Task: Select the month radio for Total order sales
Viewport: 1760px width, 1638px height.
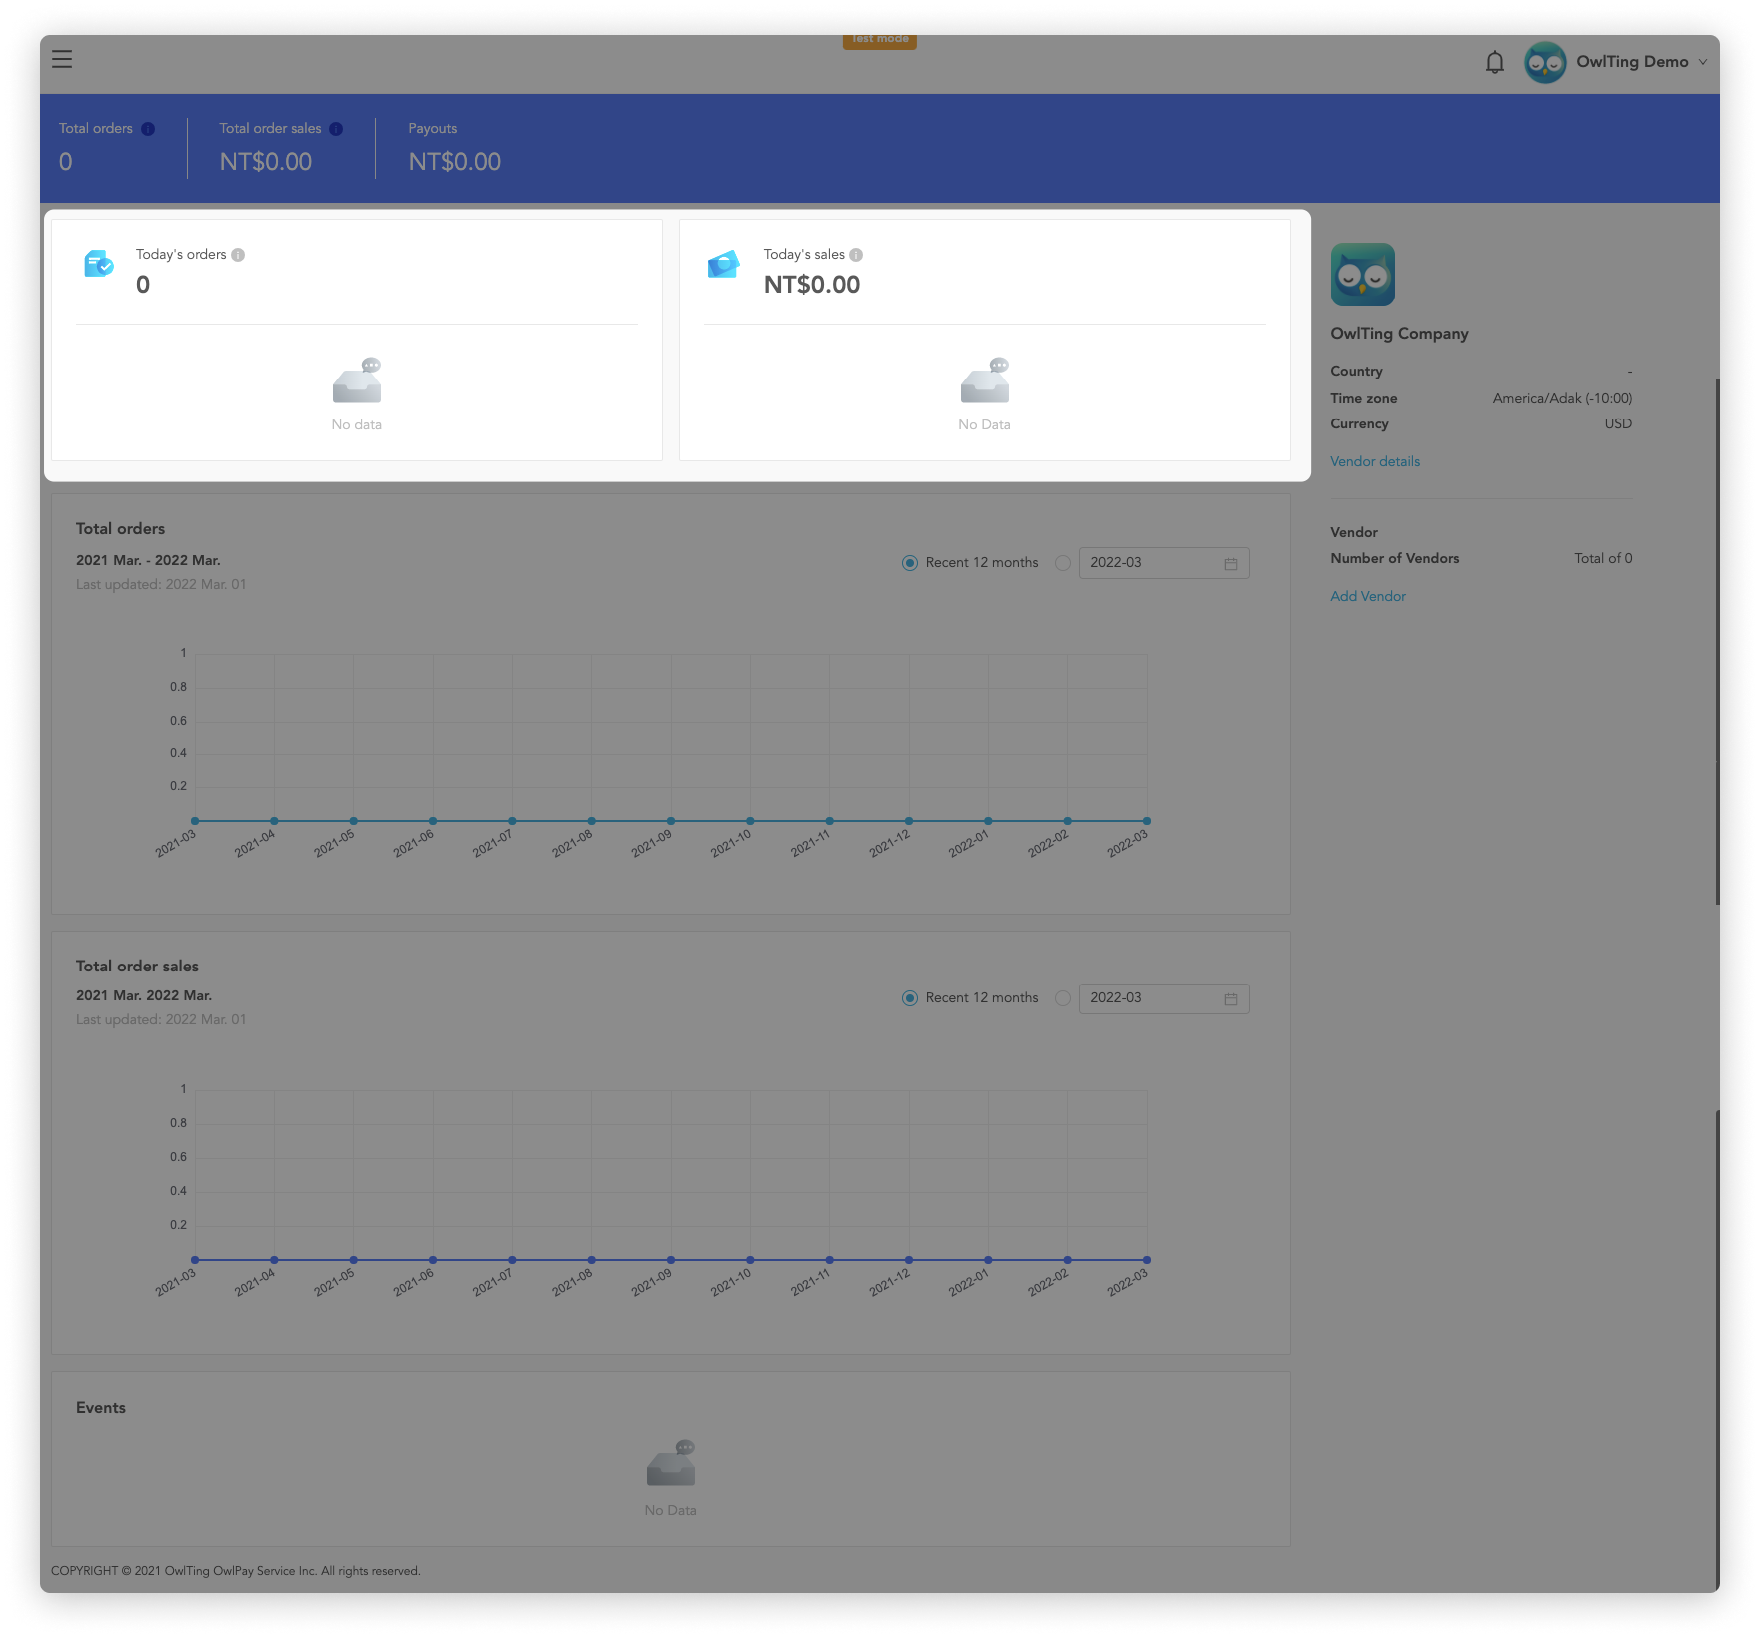Action: (1063, 998)
